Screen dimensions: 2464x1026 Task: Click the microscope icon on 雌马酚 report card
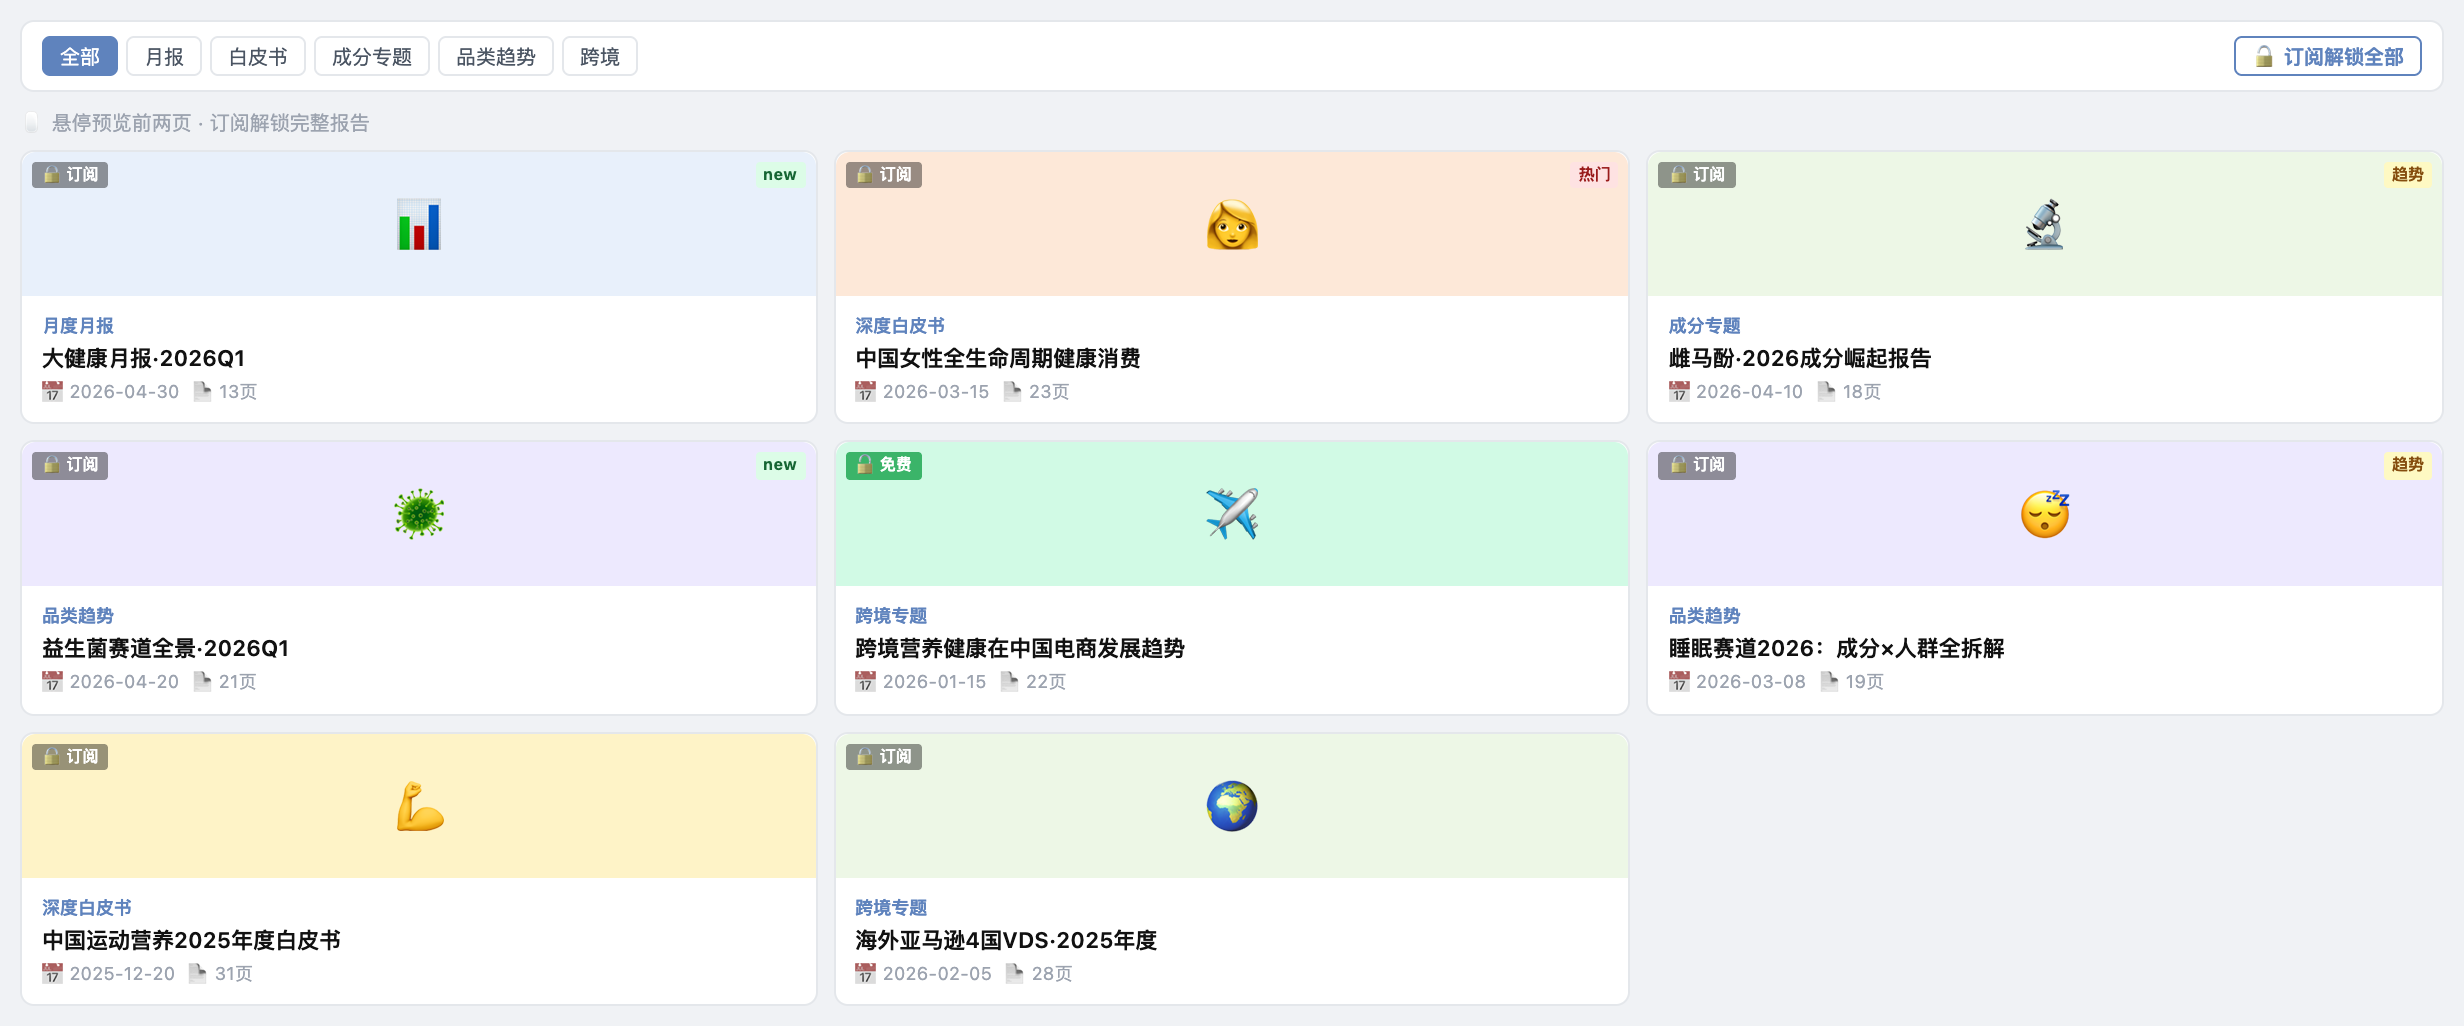coord(2045,225)
